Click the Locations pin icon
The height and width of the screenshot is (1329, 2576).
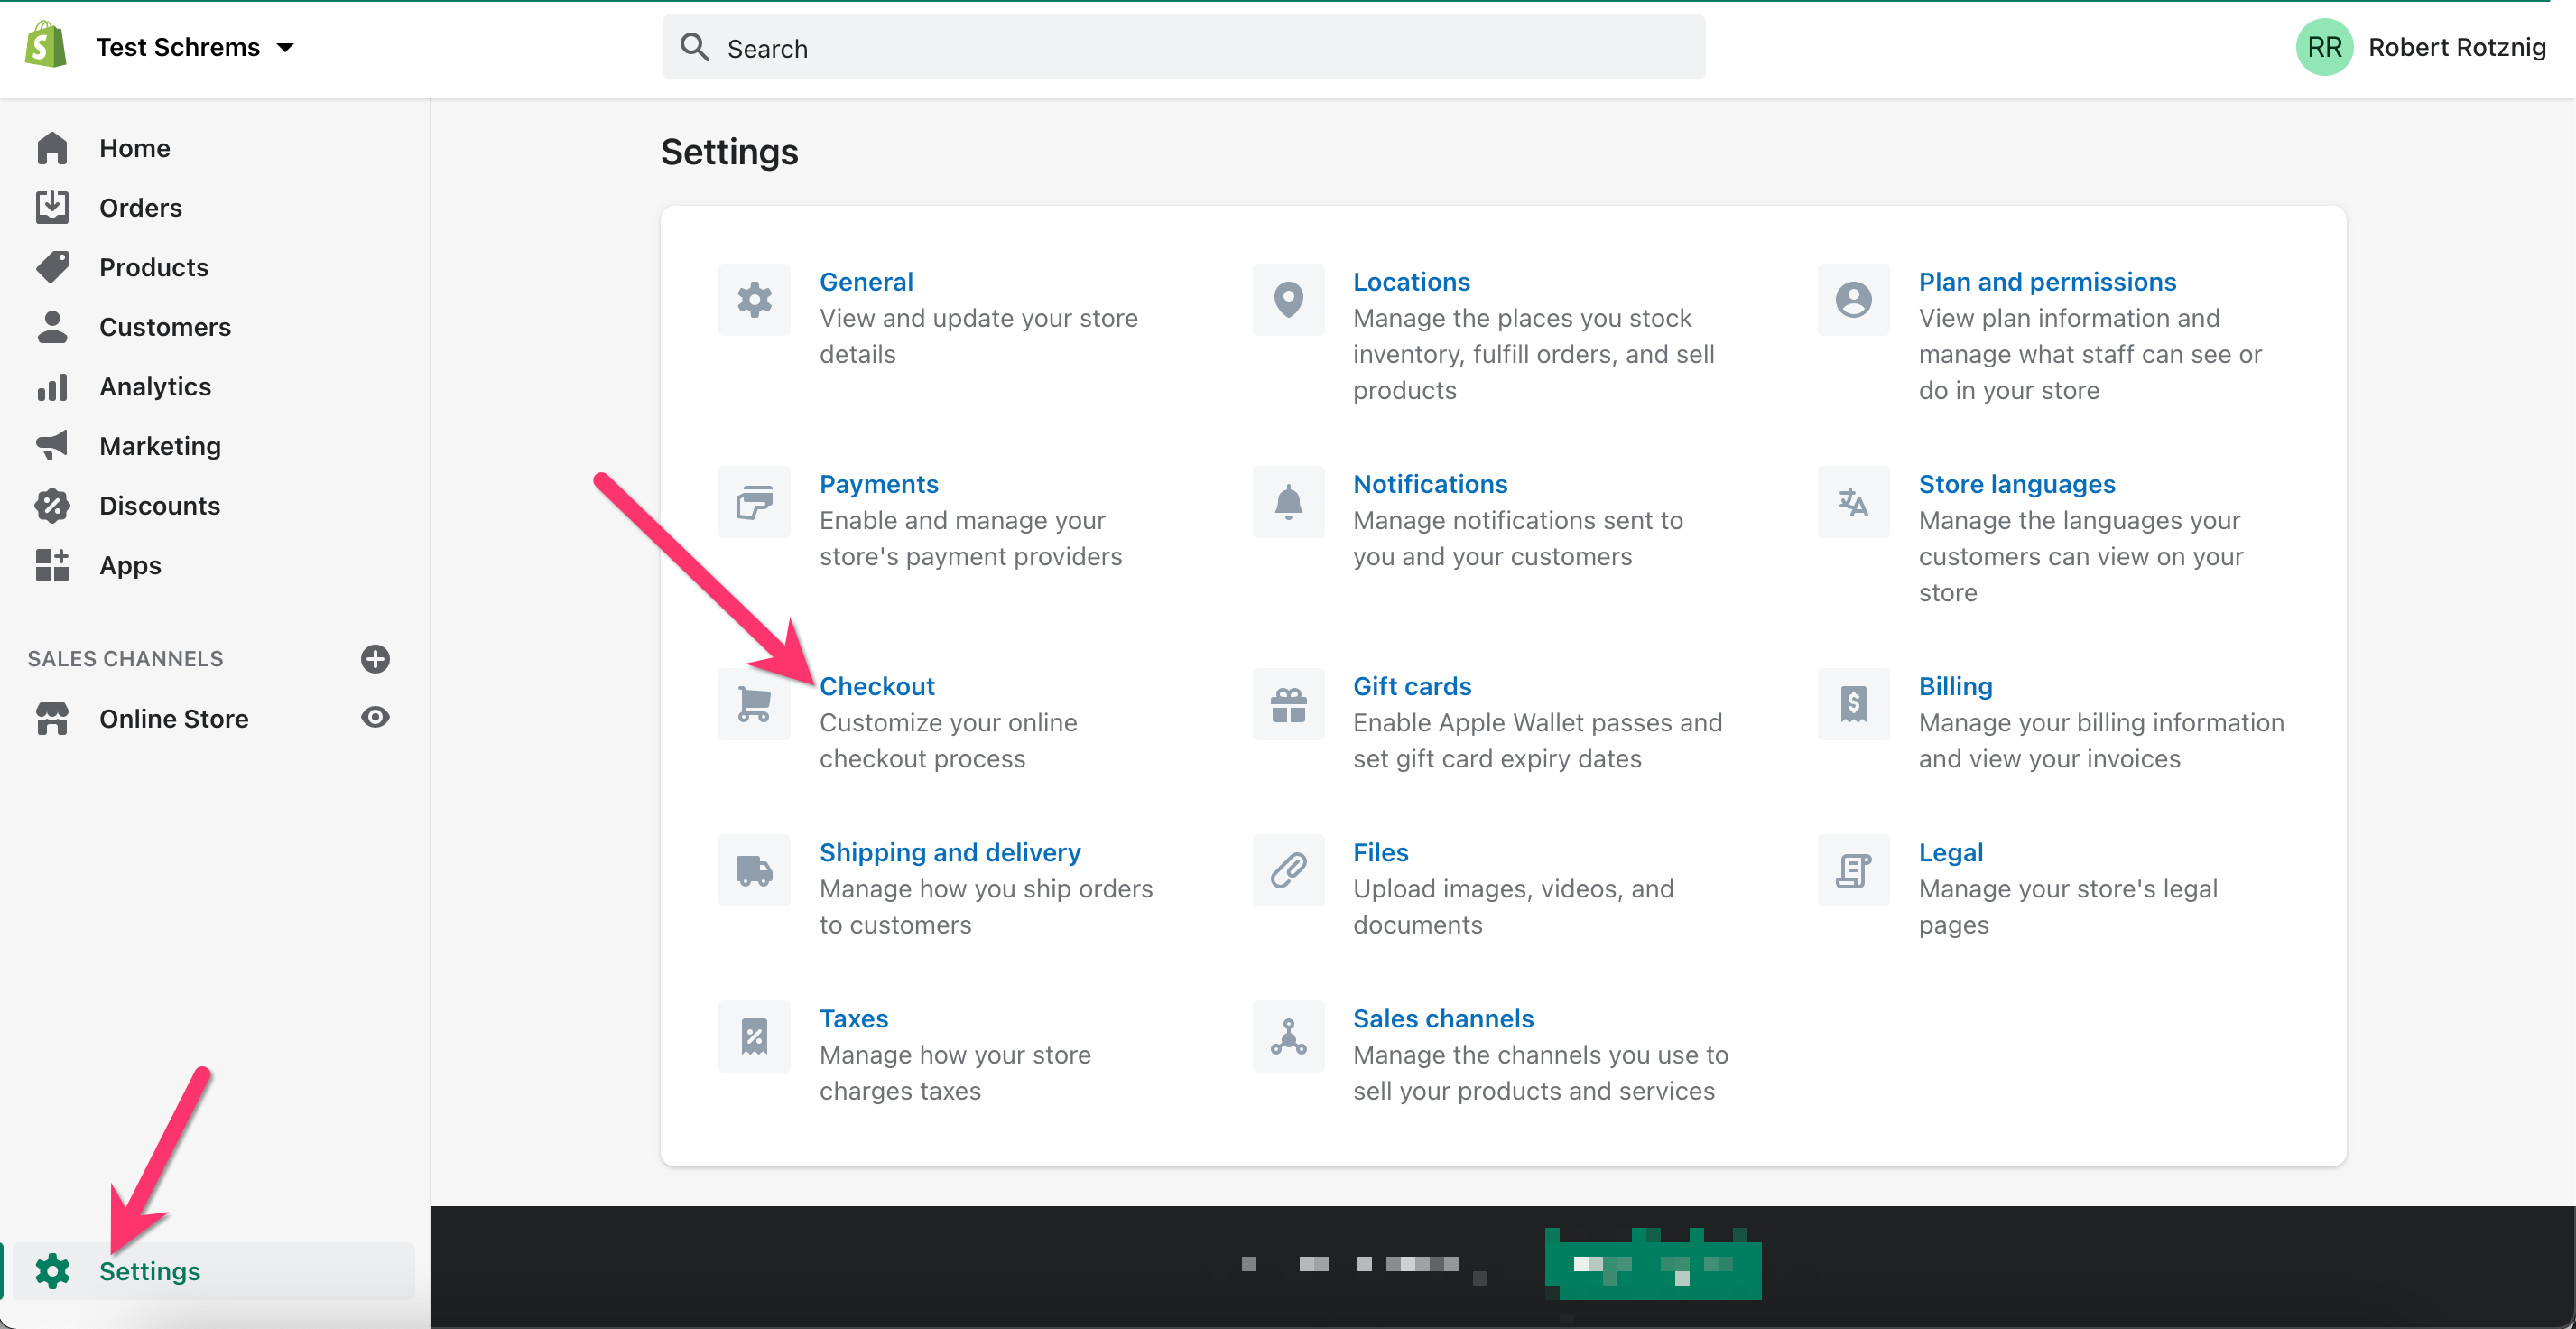(x=1288, y=299)
